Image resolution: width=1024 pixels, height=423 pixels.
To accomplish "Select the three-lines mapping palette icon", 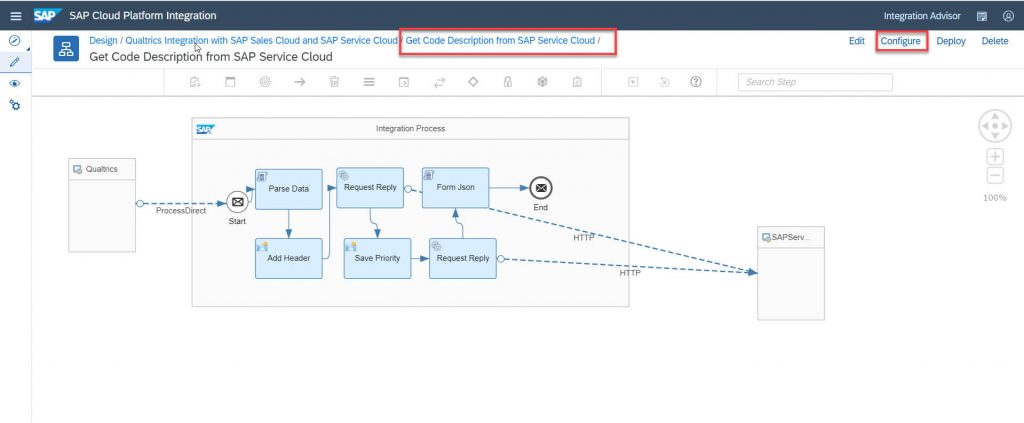I will 369,82.
